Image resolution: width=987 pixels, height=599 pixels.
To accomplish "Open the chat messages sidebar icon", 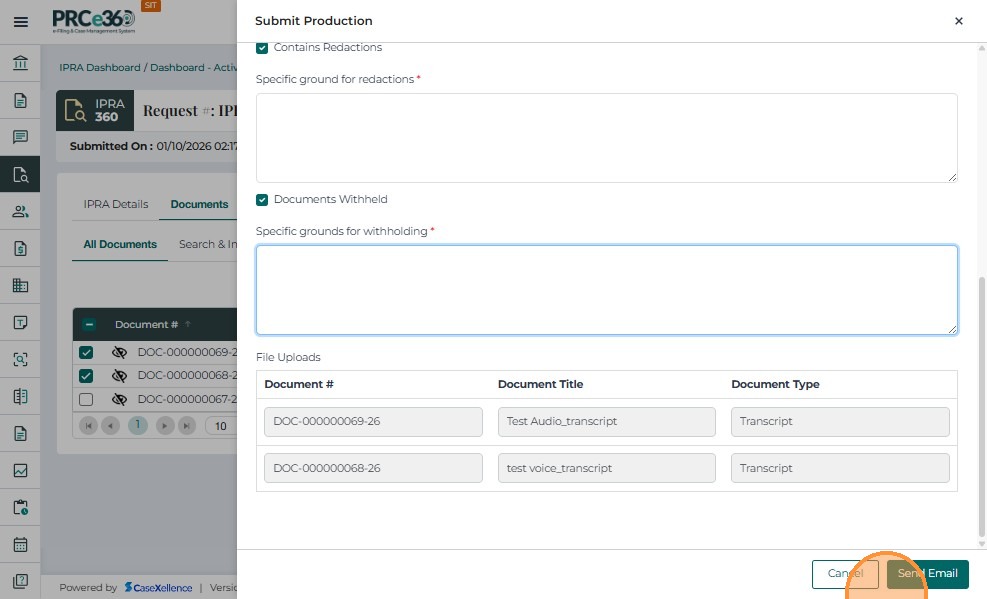I will pos(20,137).
